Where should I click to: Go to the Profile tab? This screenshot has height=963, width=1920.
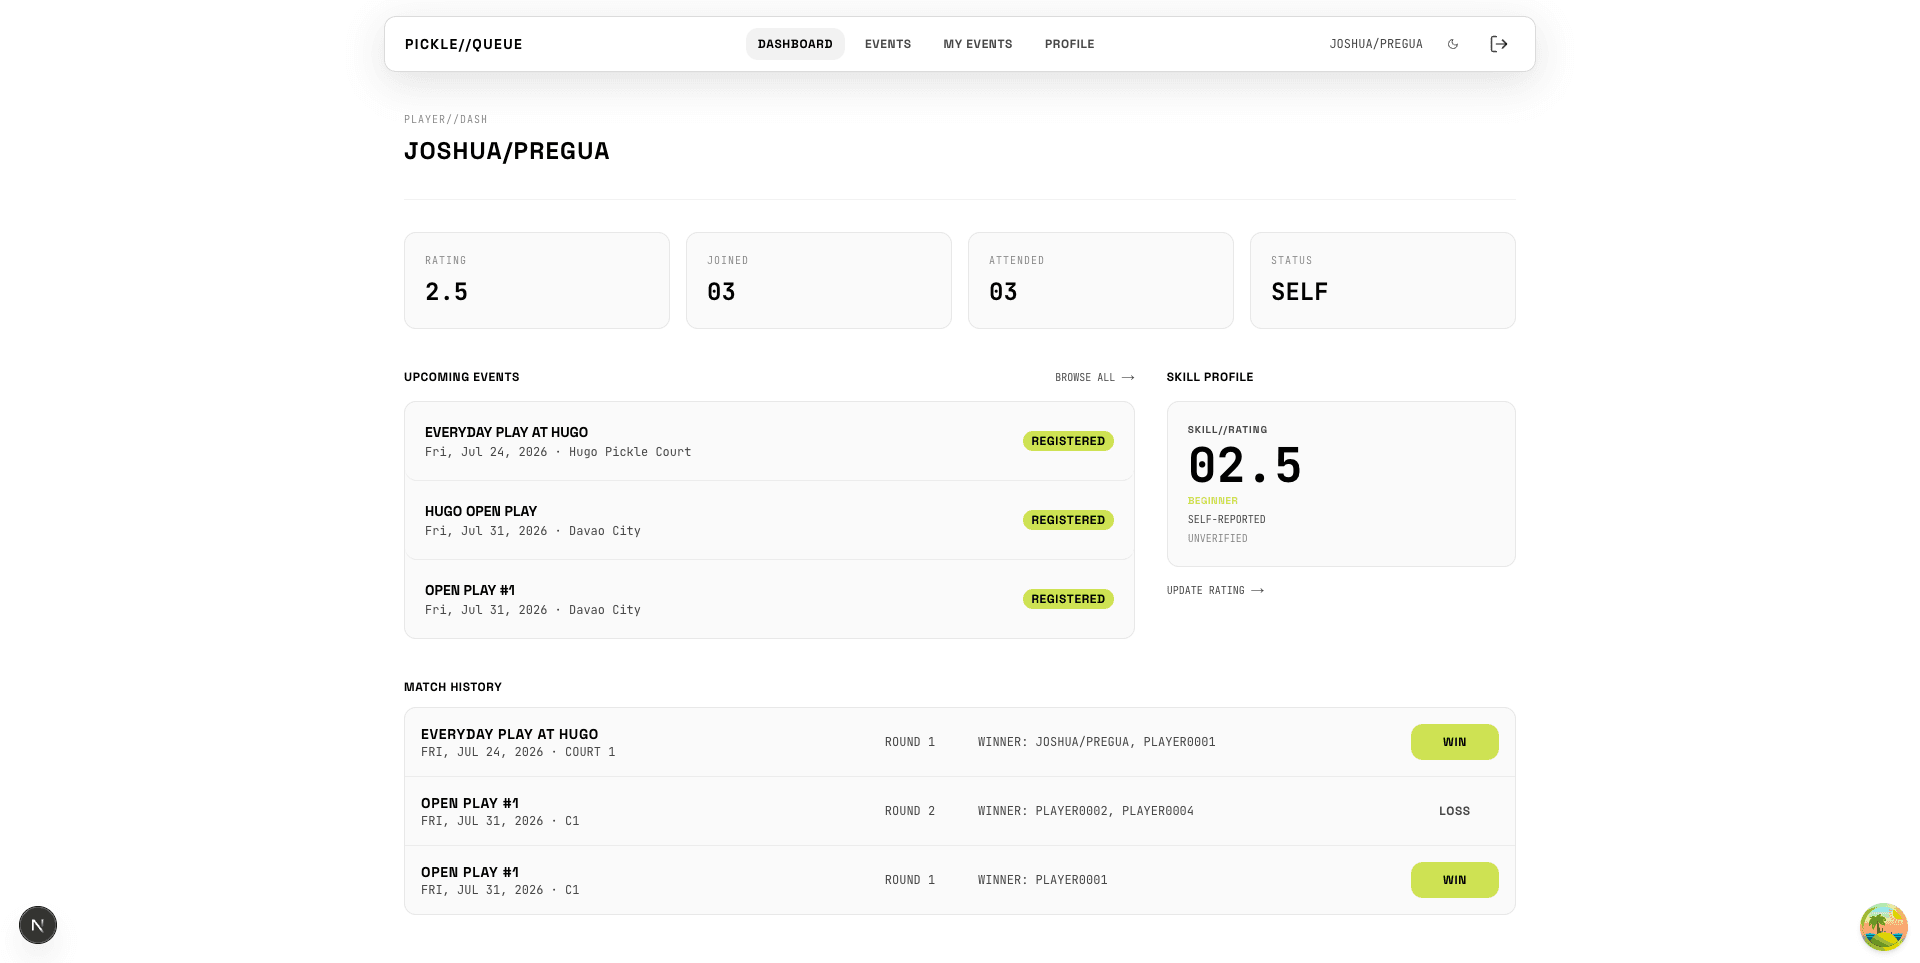coord(1069,44)
